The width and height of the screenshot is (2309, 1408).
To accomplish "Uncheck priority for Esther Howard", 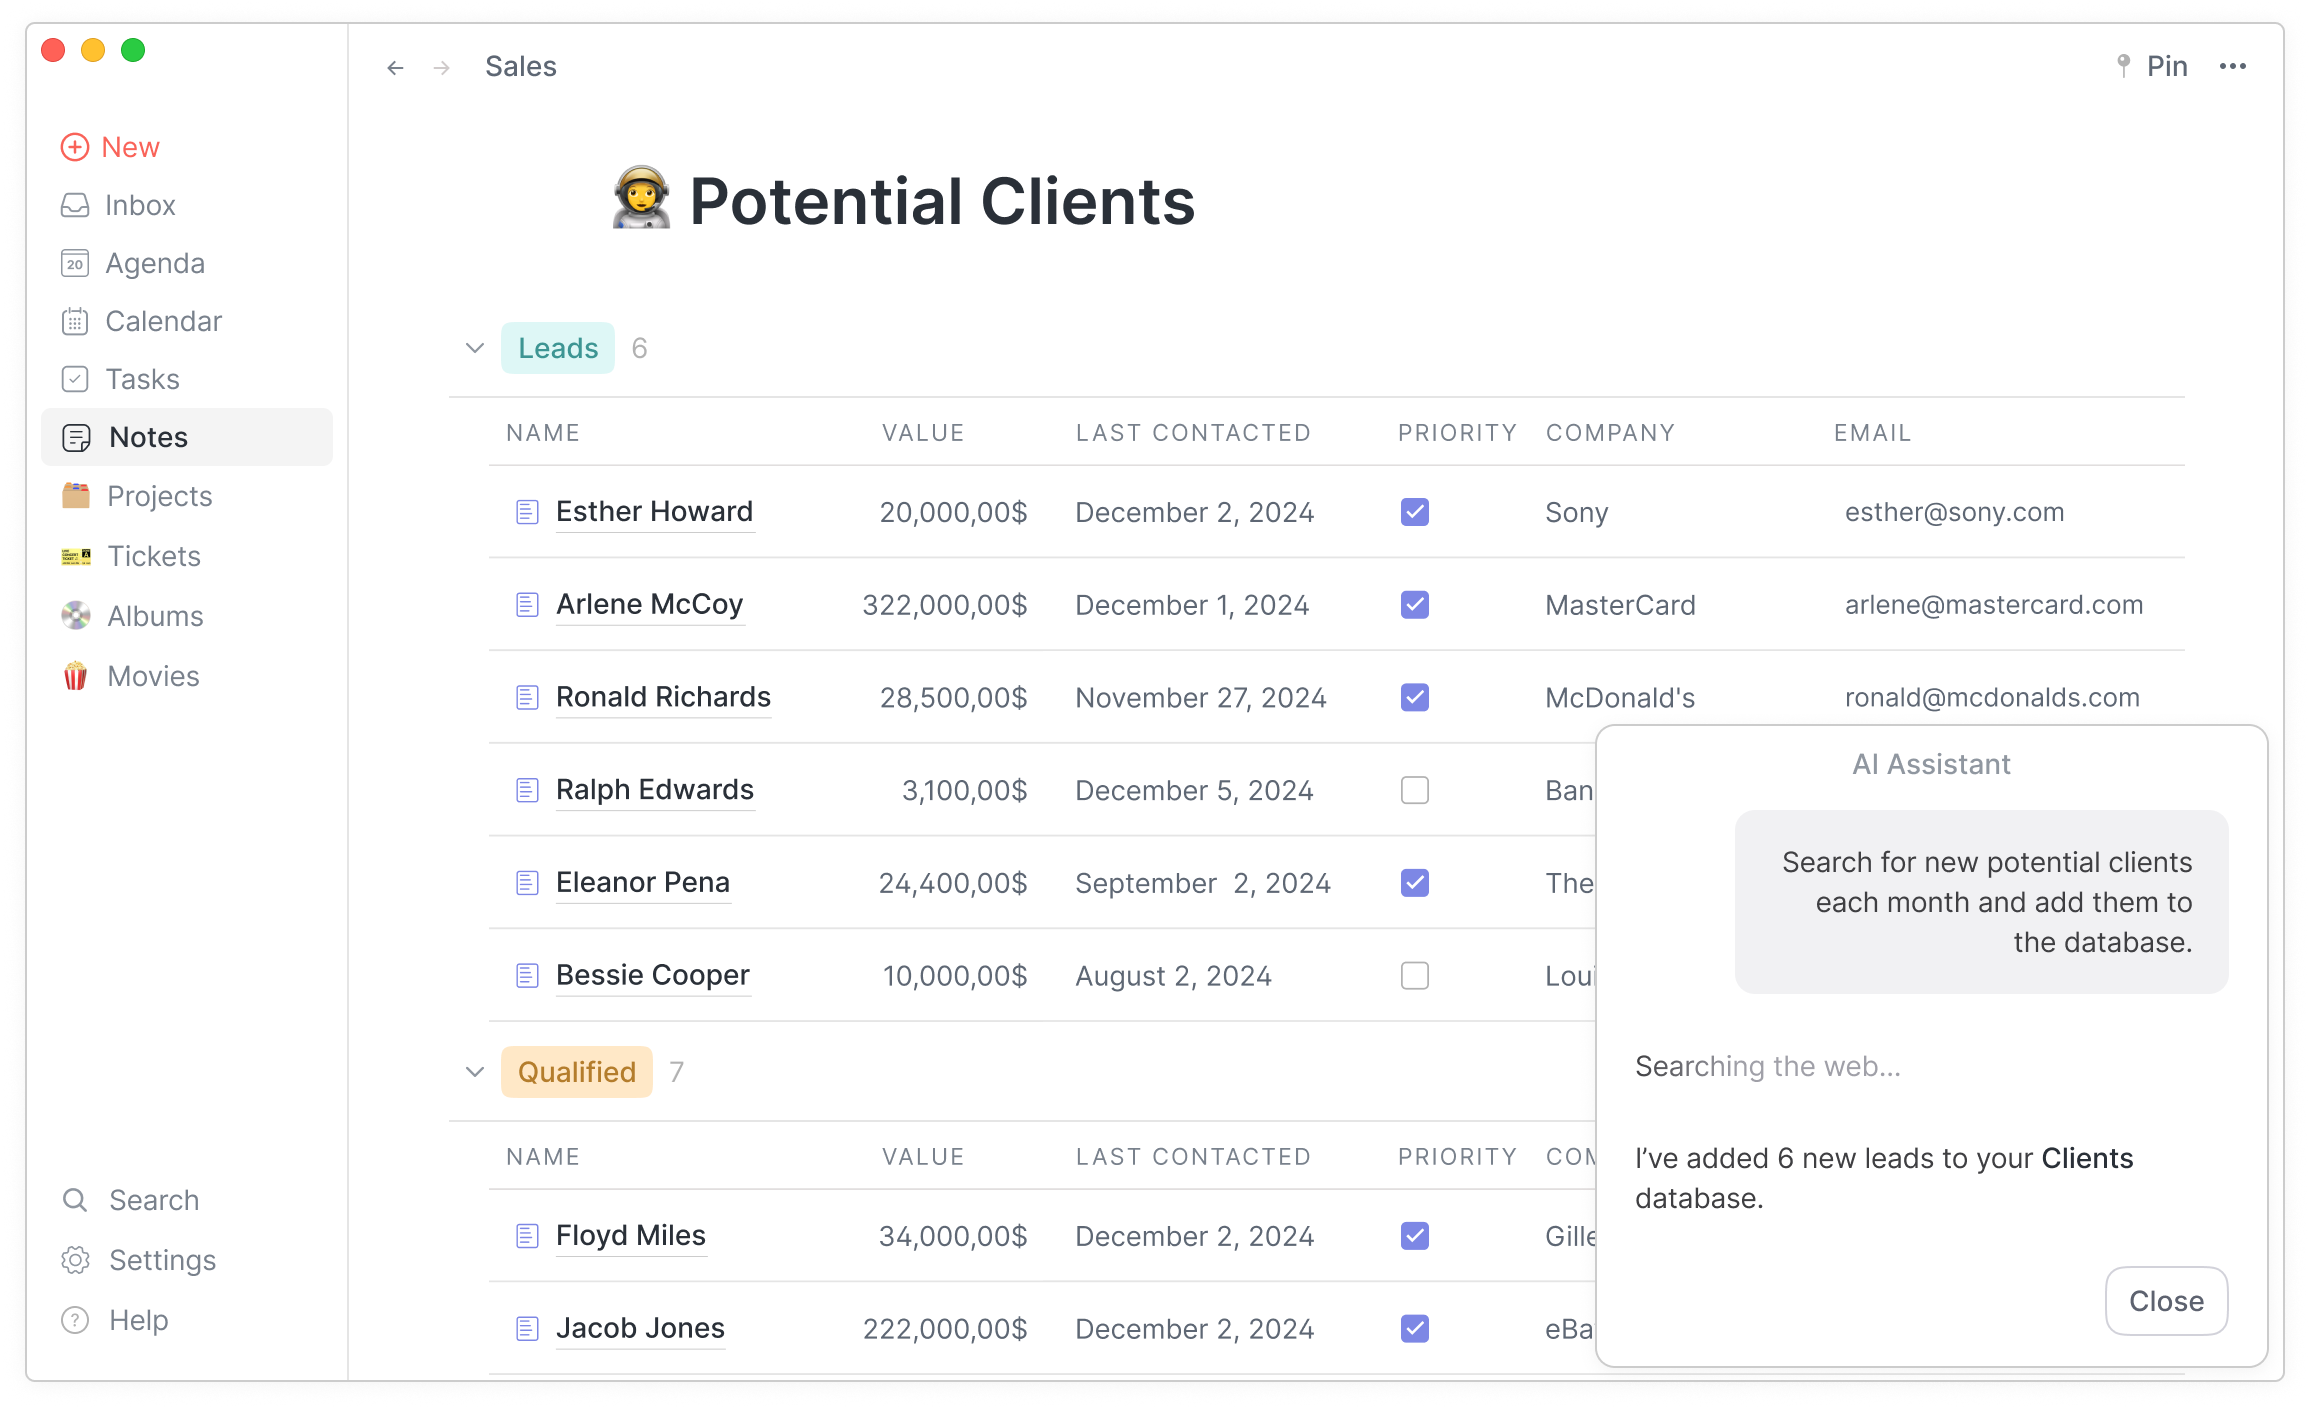I will pos(1414,512).
